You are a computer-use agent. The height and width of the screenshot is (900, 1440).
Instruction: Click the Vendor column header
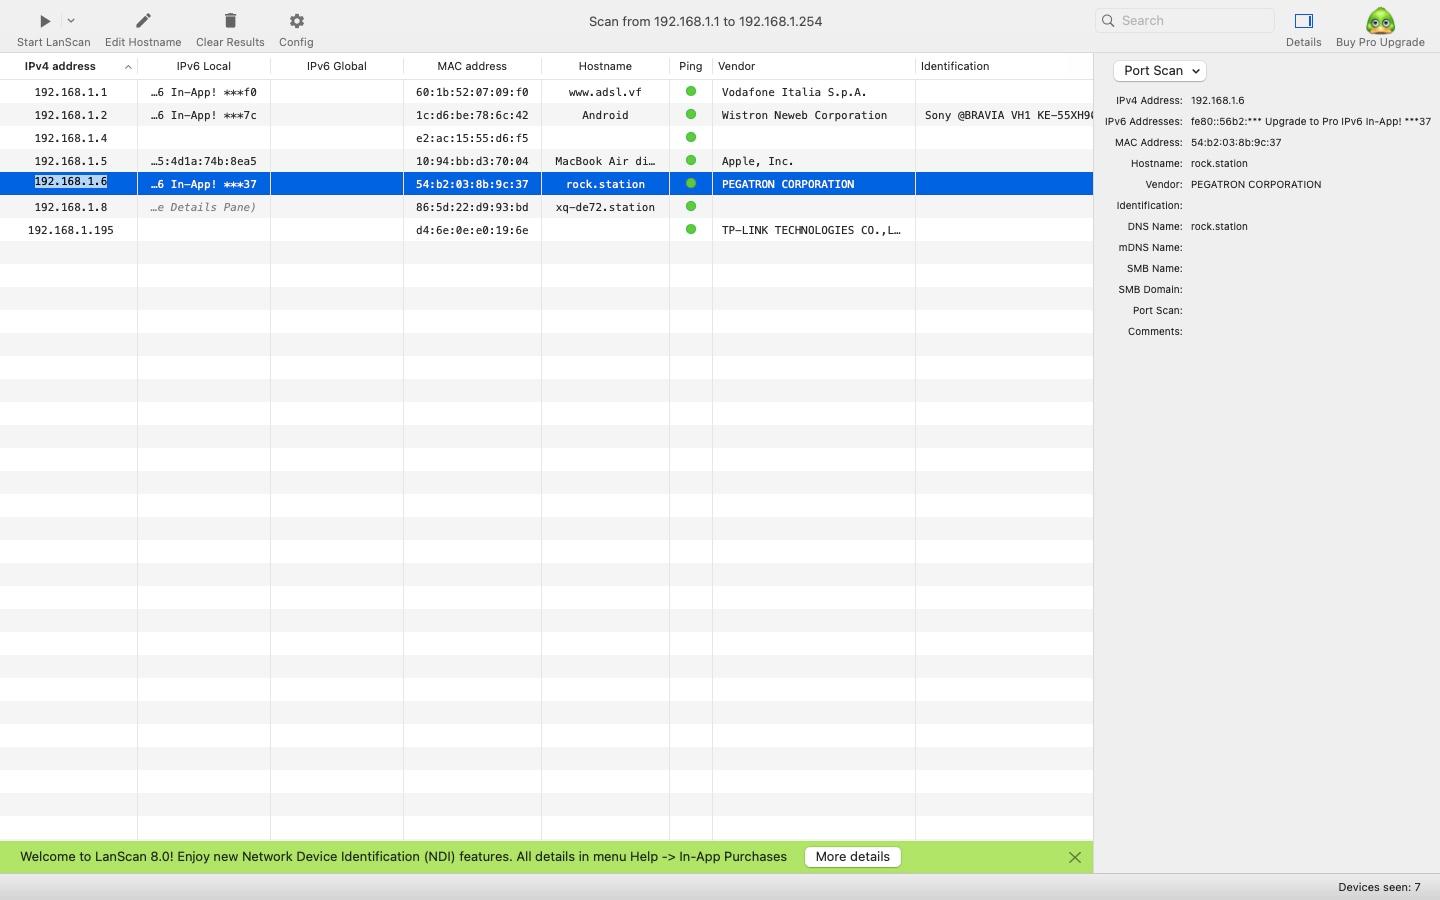(737, 66)
